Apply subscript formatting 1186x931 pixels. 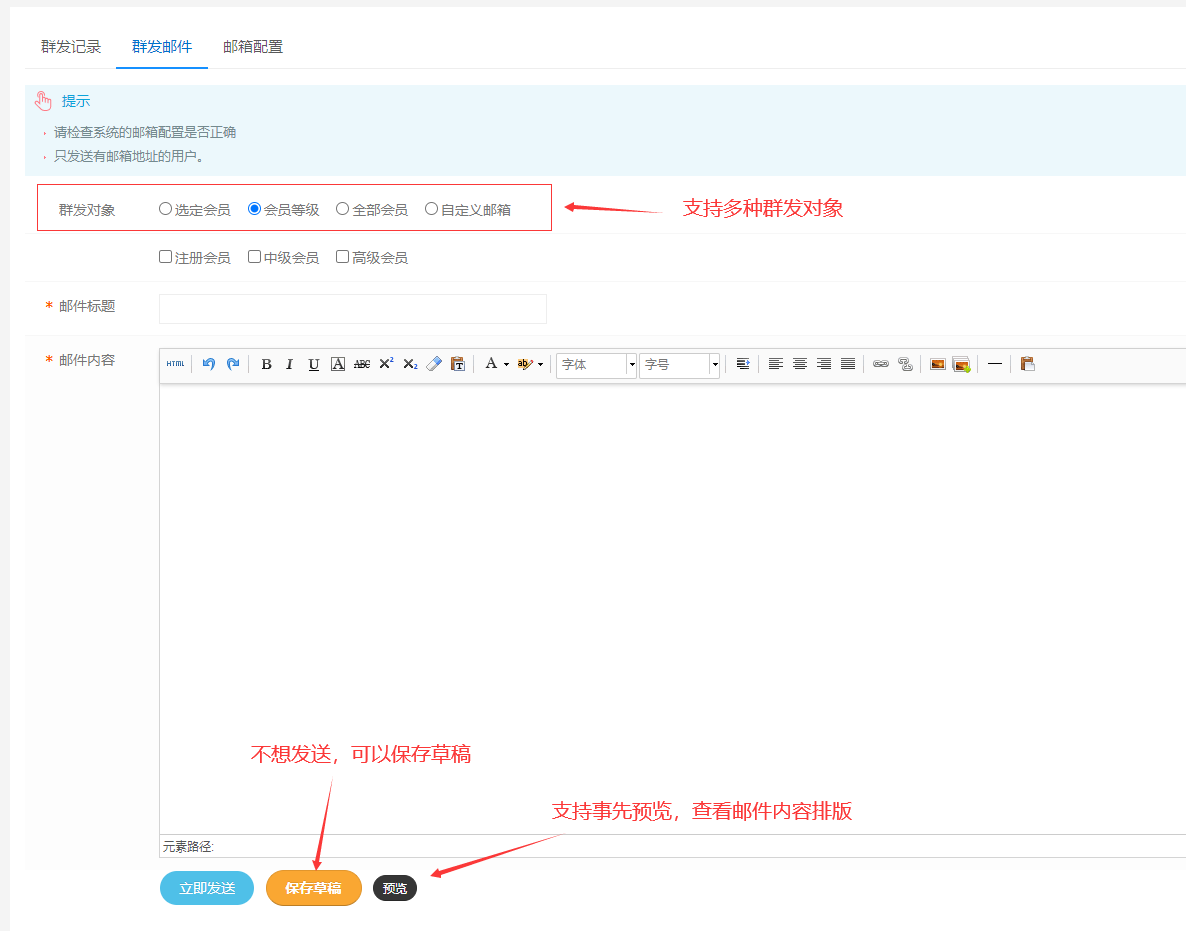click(410, 365)
